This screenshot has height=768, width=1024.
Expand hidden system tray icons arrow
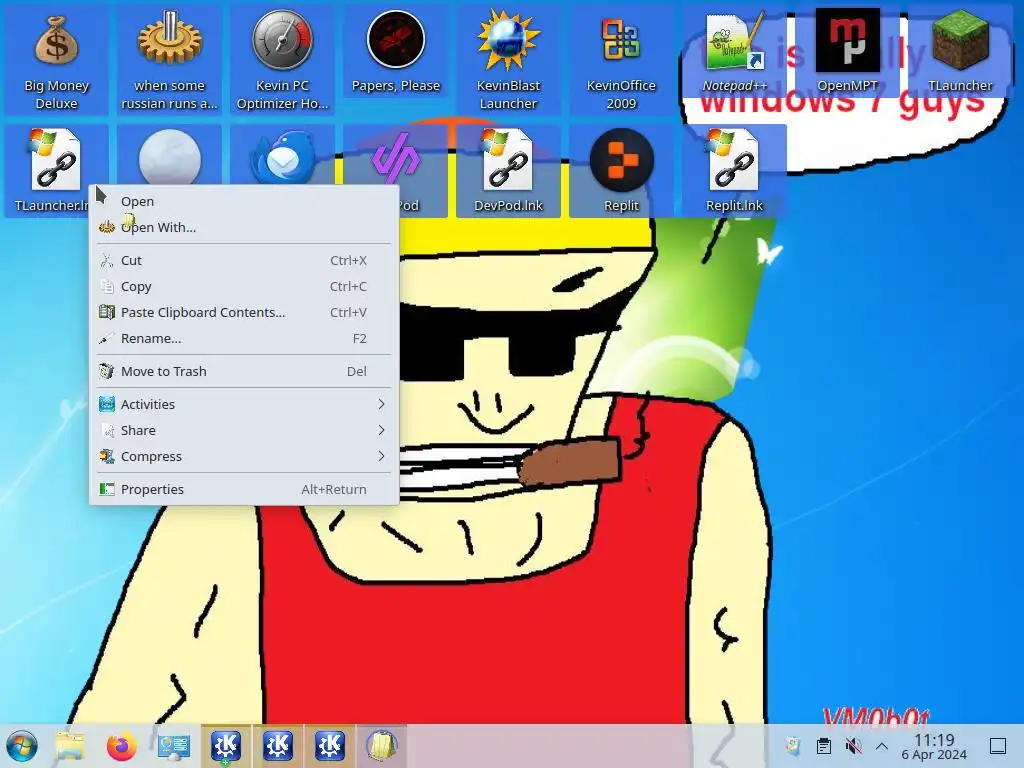point(882,746)
